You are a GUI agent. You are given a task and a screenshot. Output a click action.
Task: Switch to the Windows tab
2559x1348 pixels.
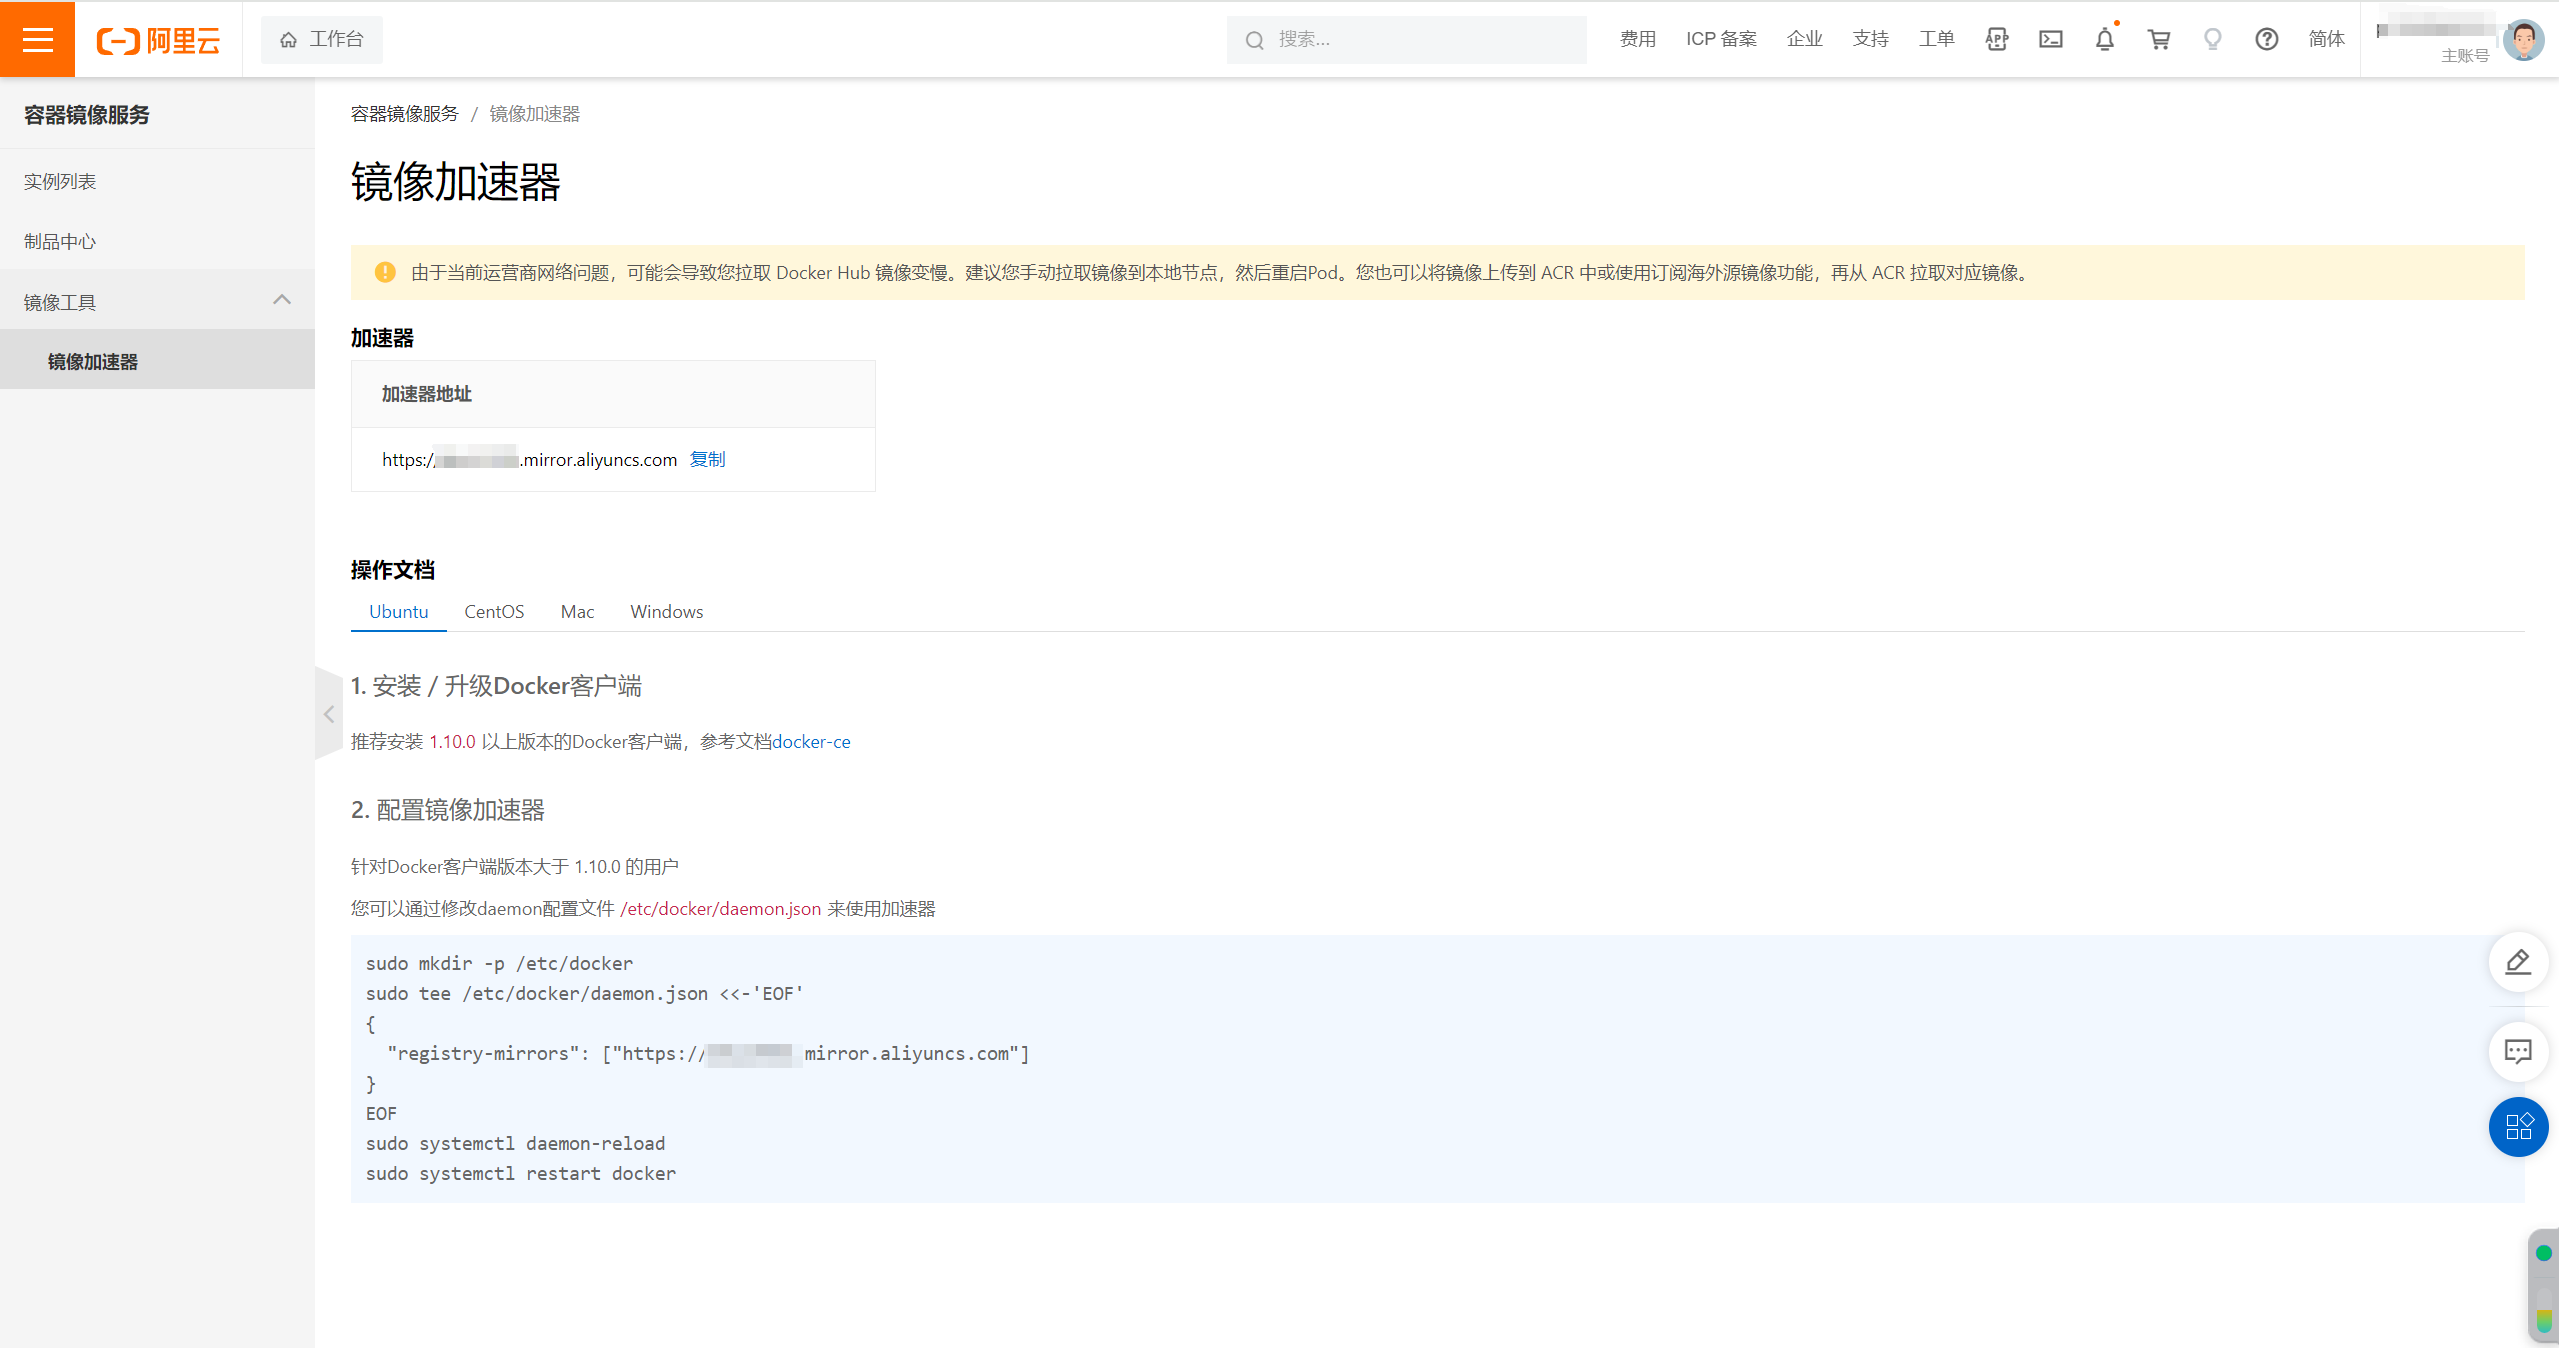(666, 611)
